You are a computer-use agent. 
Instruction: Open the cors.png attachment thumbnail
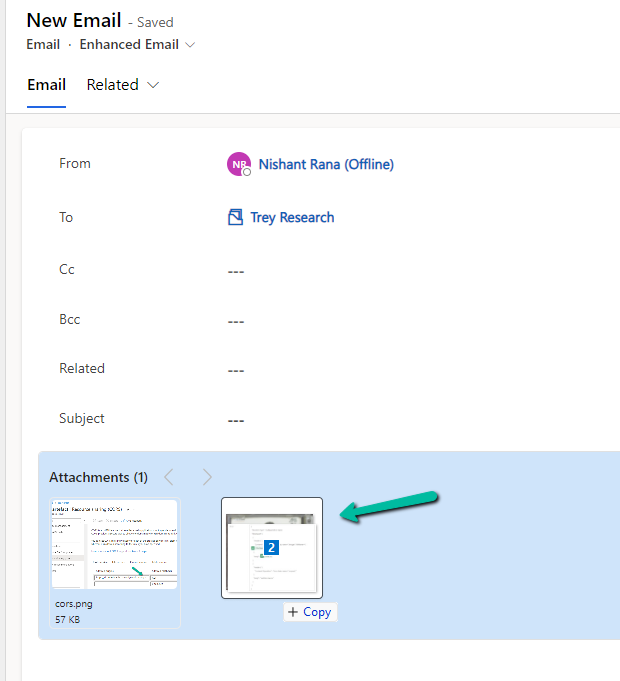click(x=114, y=545)
